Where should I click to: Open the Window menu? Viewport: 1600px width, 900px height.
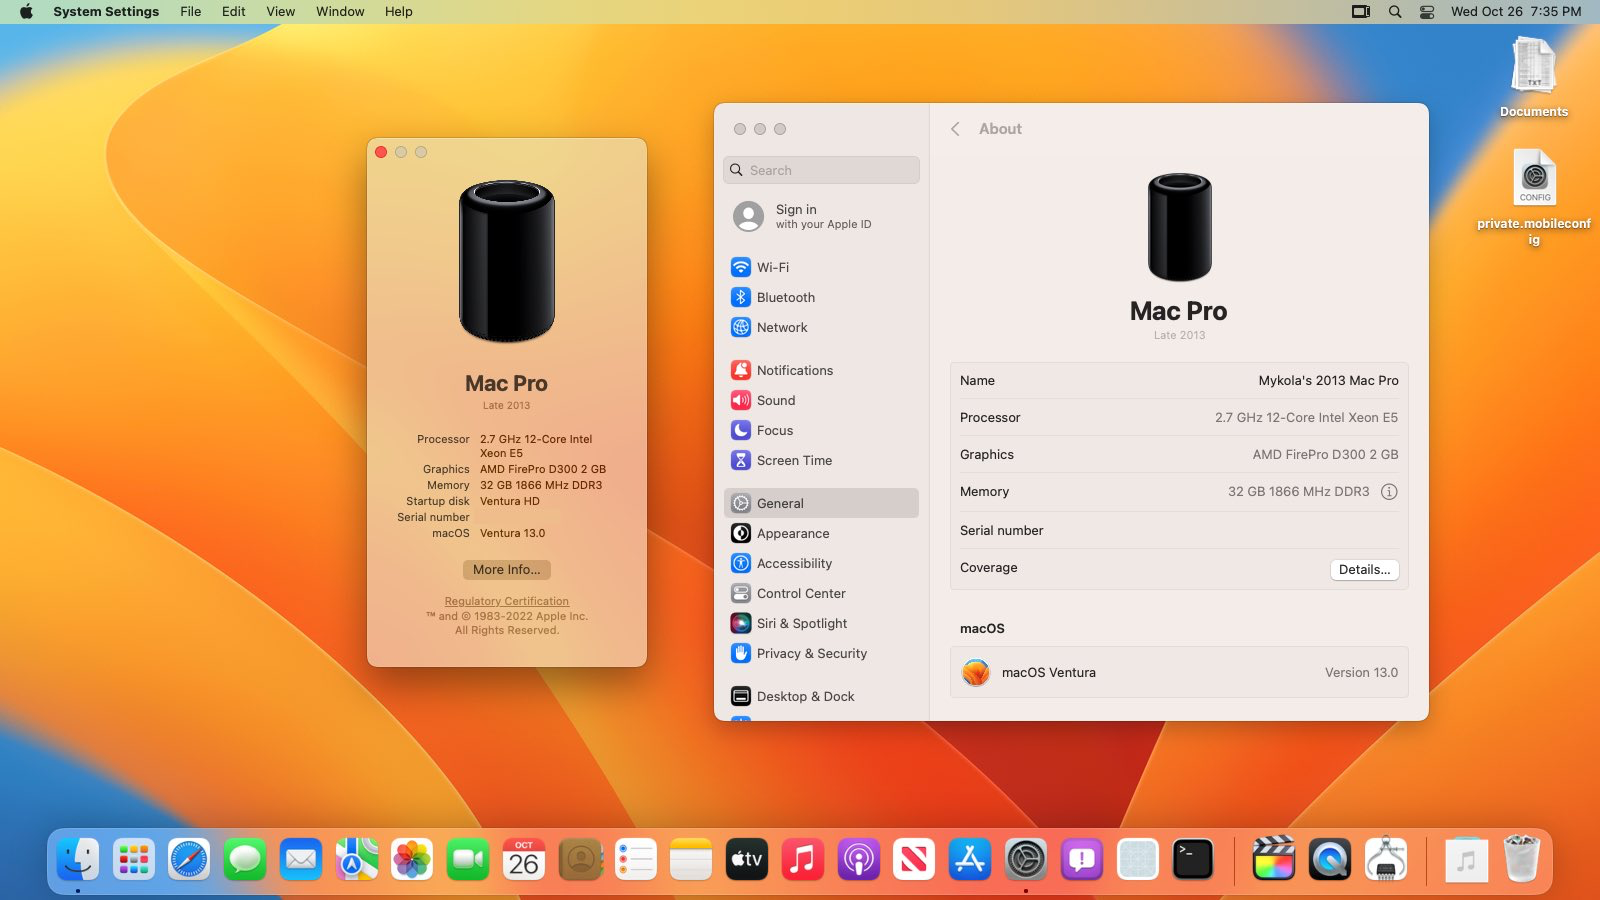[340, 12]
